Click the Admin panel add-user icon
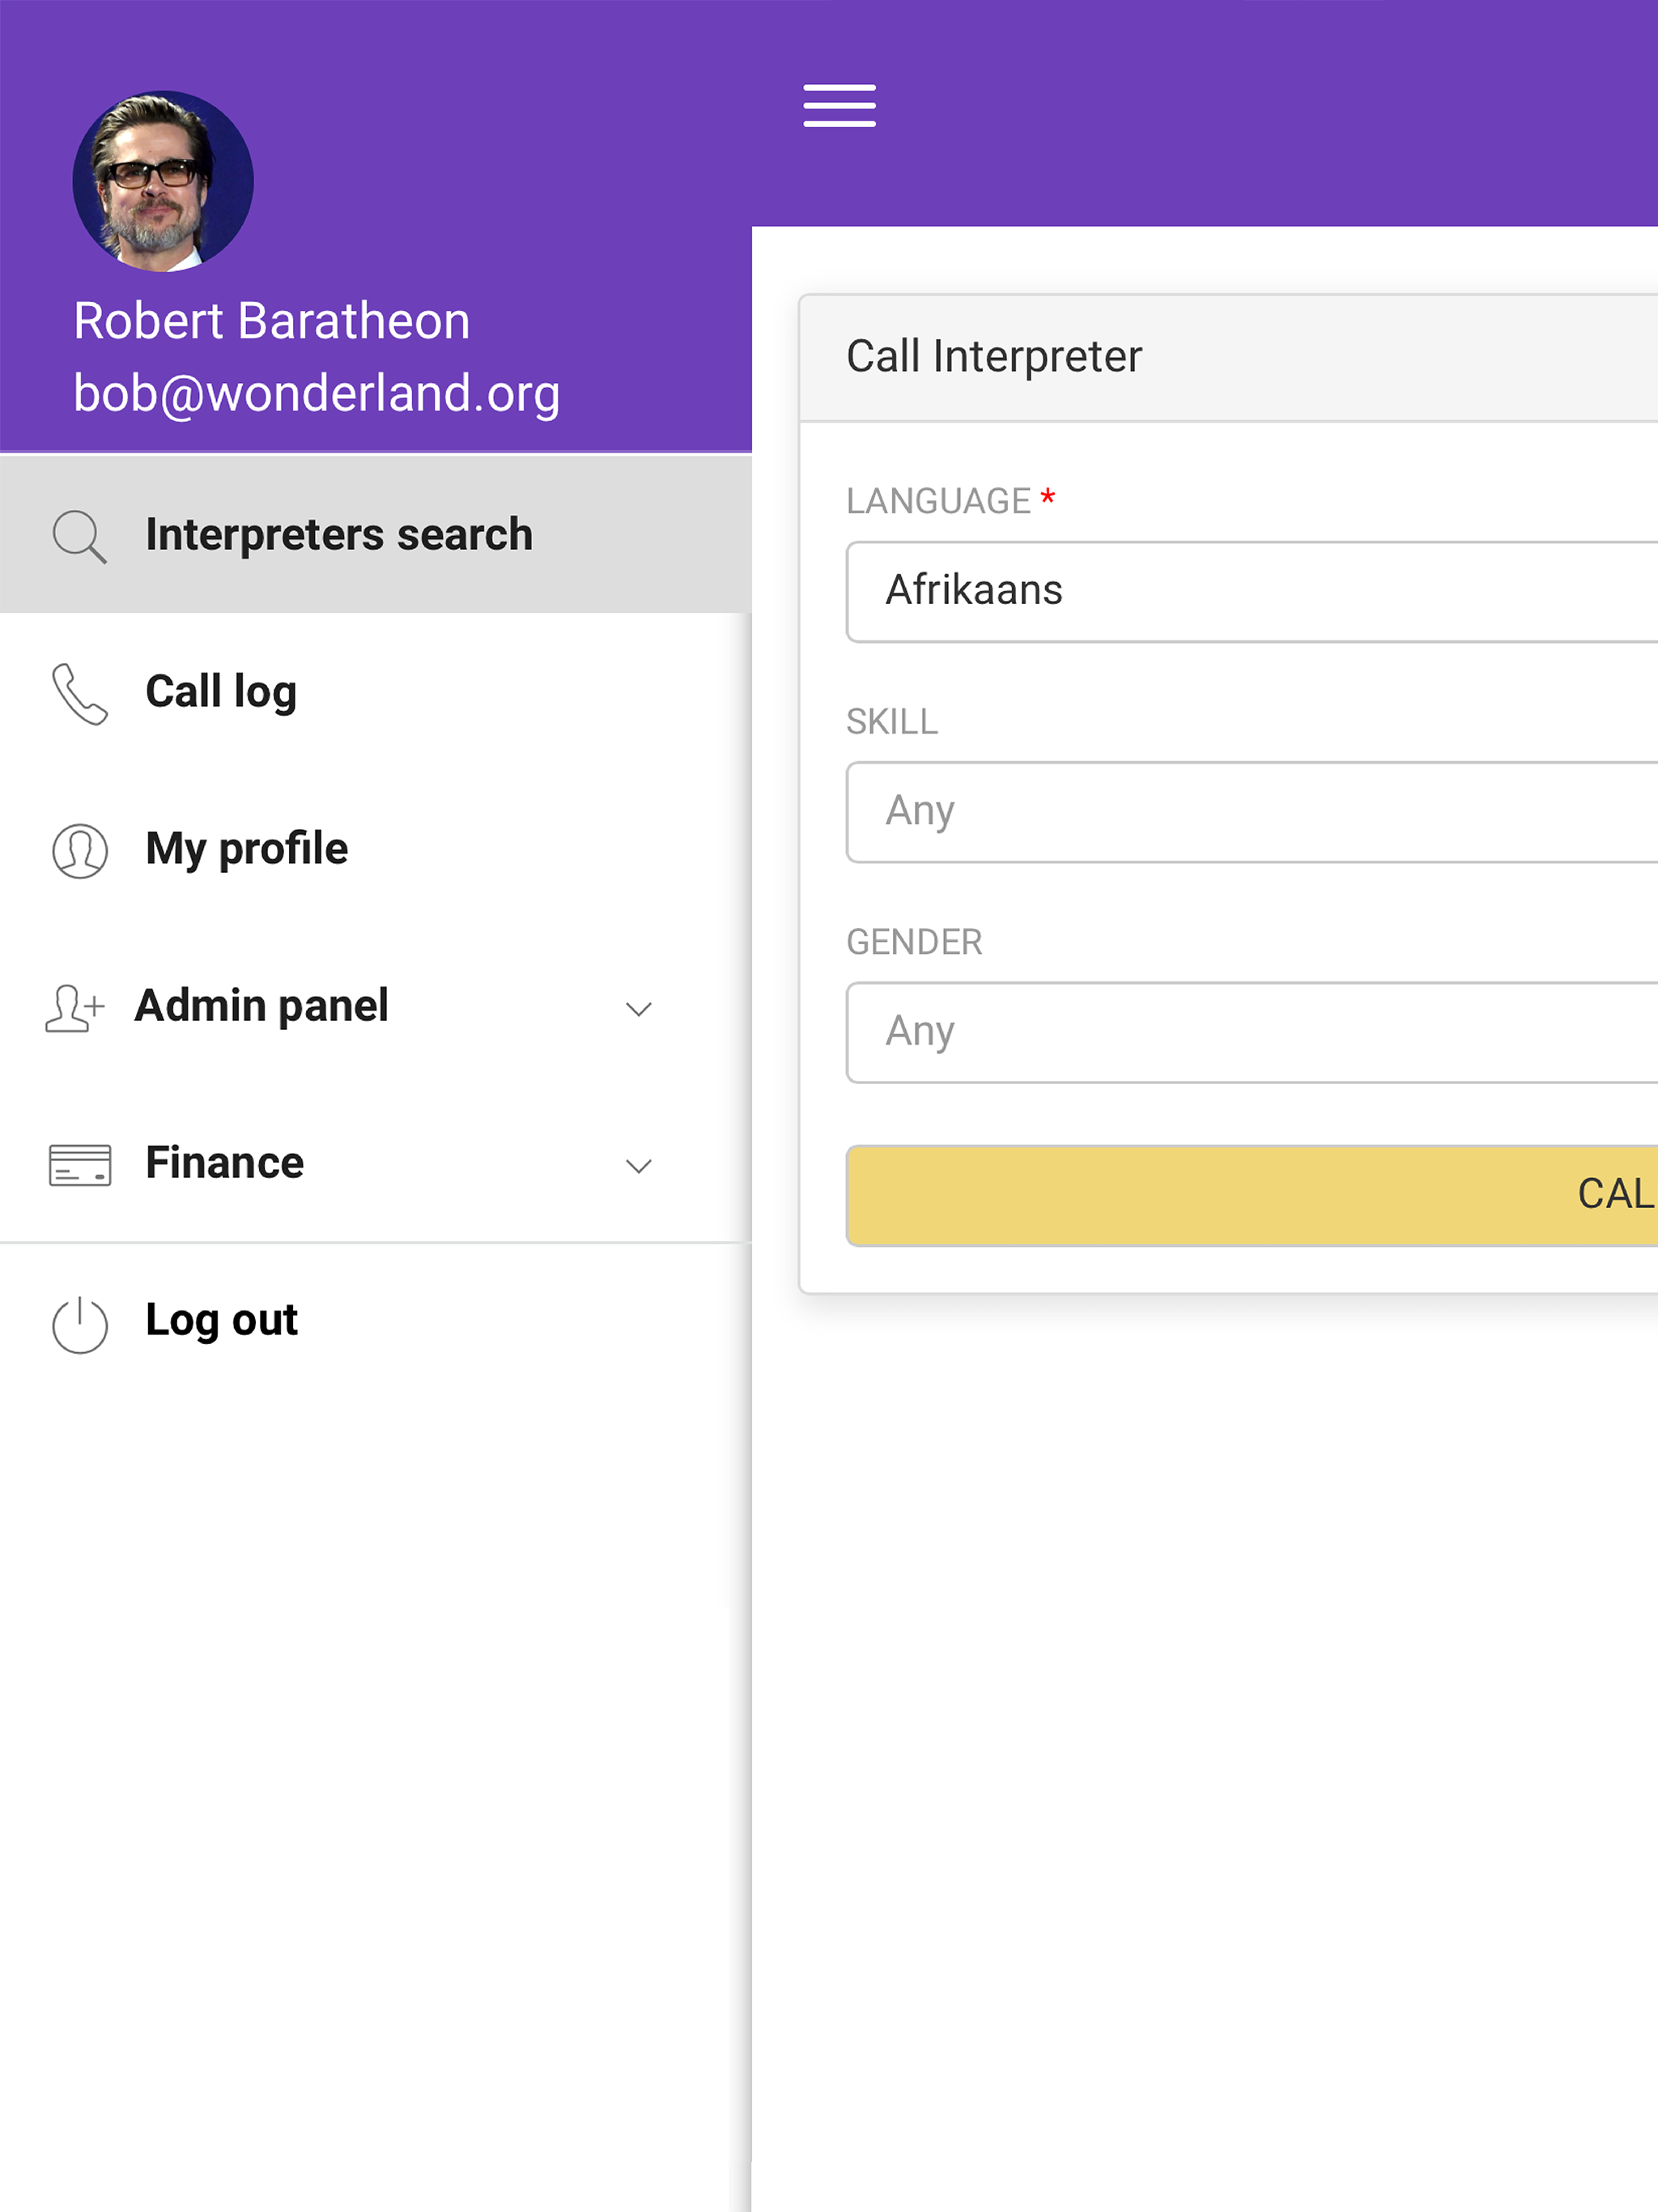 75,1009
